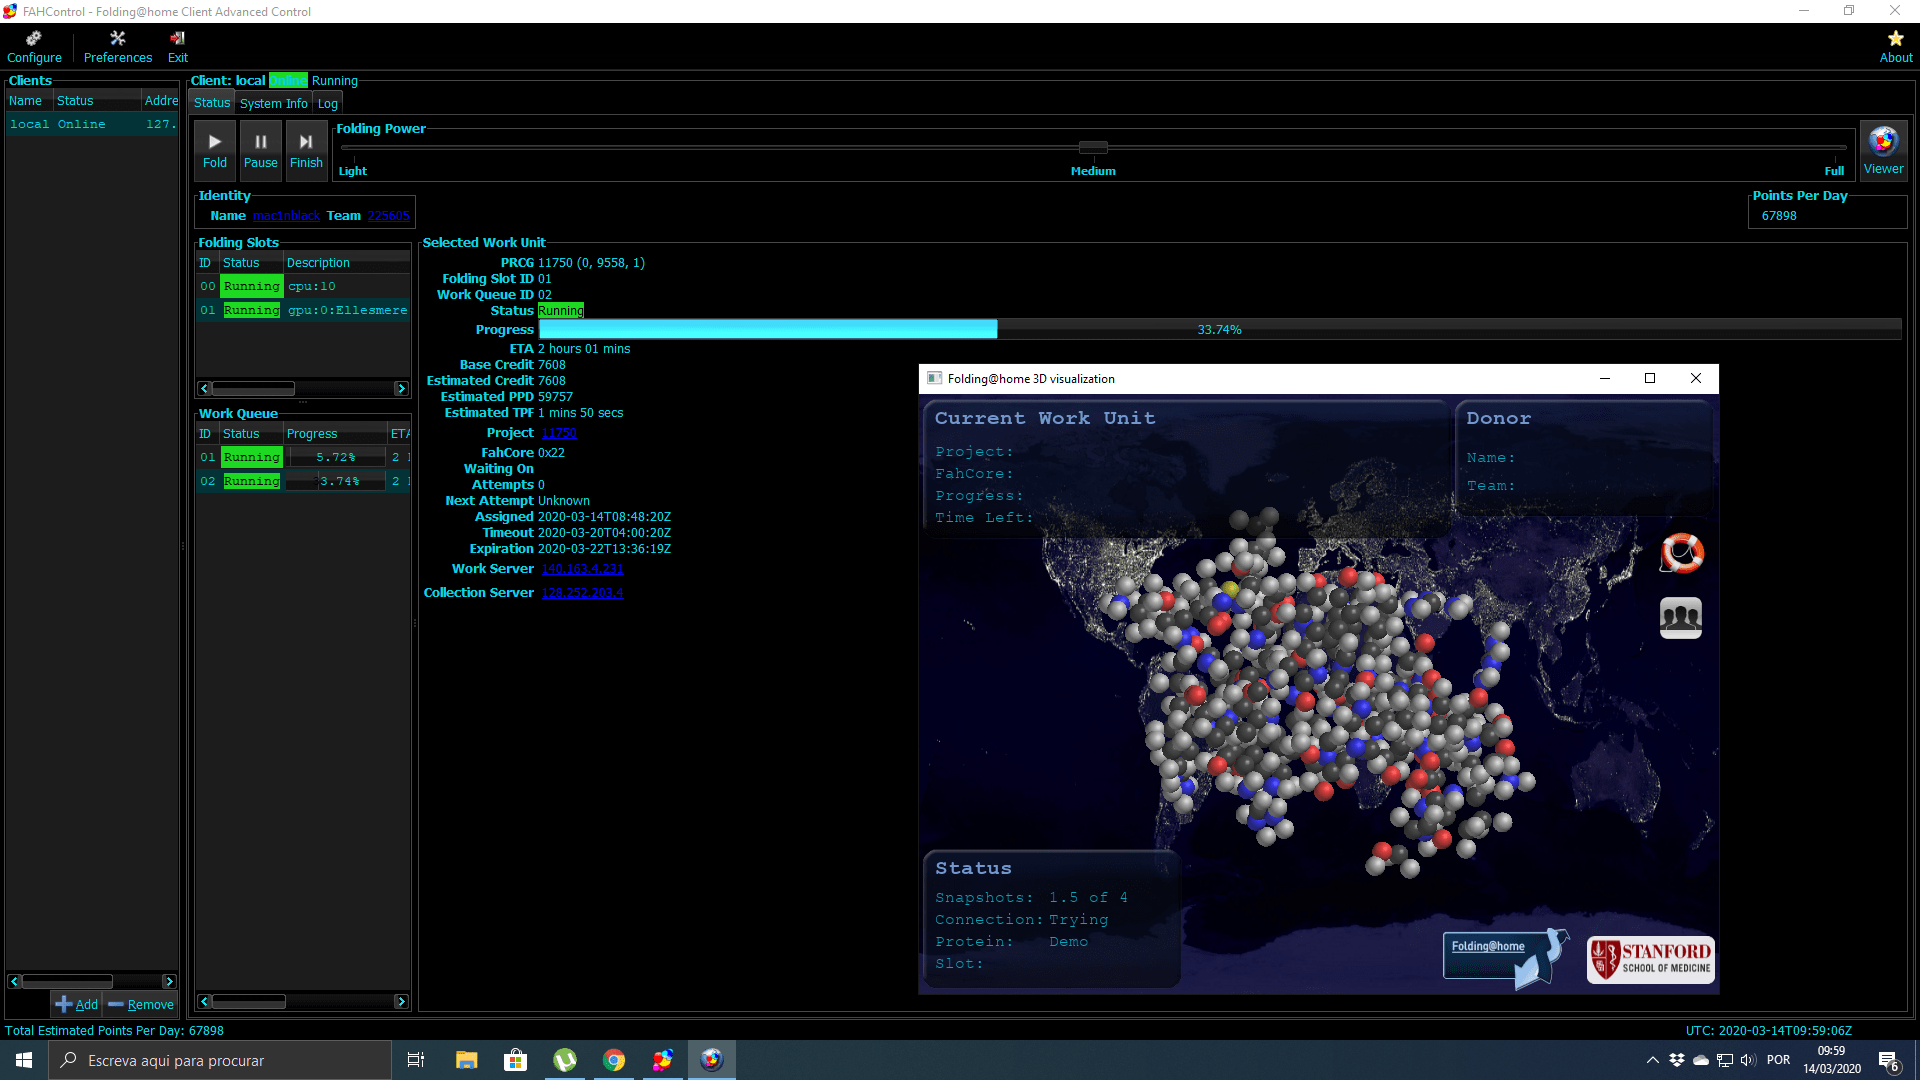Maximize the 3D visualization window
The width and height of the screenshot is (1920, 1080).
click(x=1650, y=378)
